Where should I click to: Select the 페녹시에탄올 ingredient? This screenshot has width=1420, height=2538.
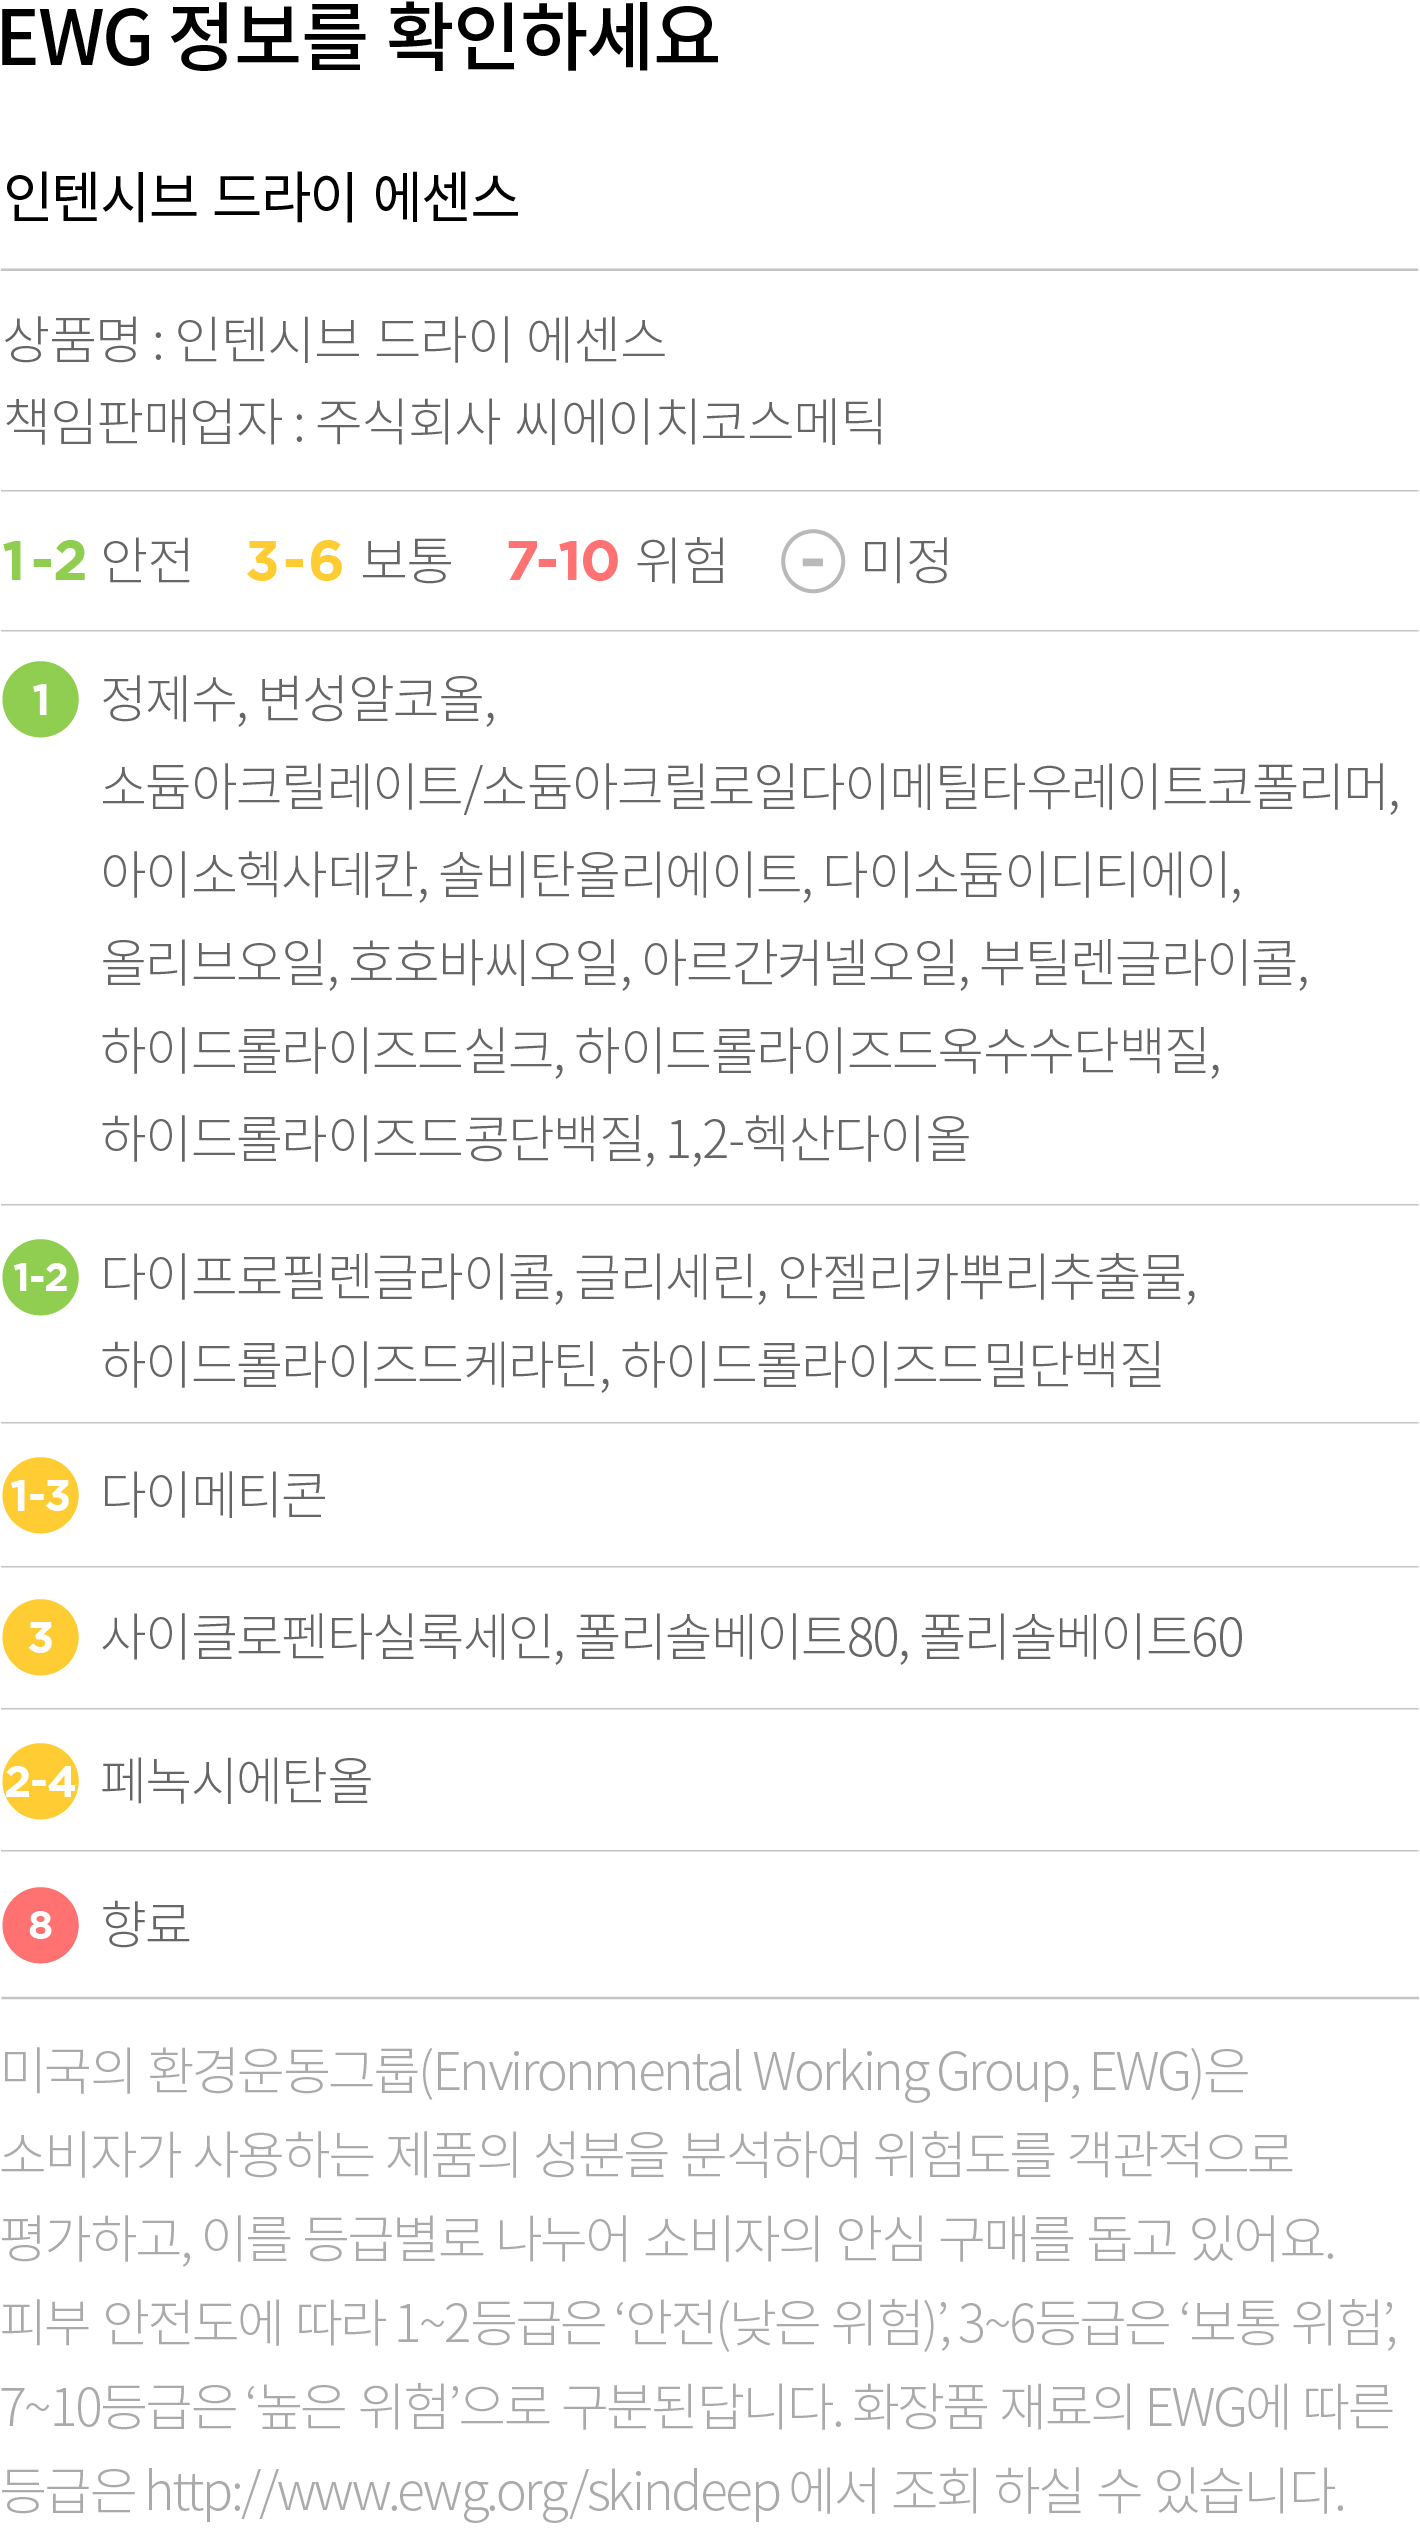click(237, 1780)
